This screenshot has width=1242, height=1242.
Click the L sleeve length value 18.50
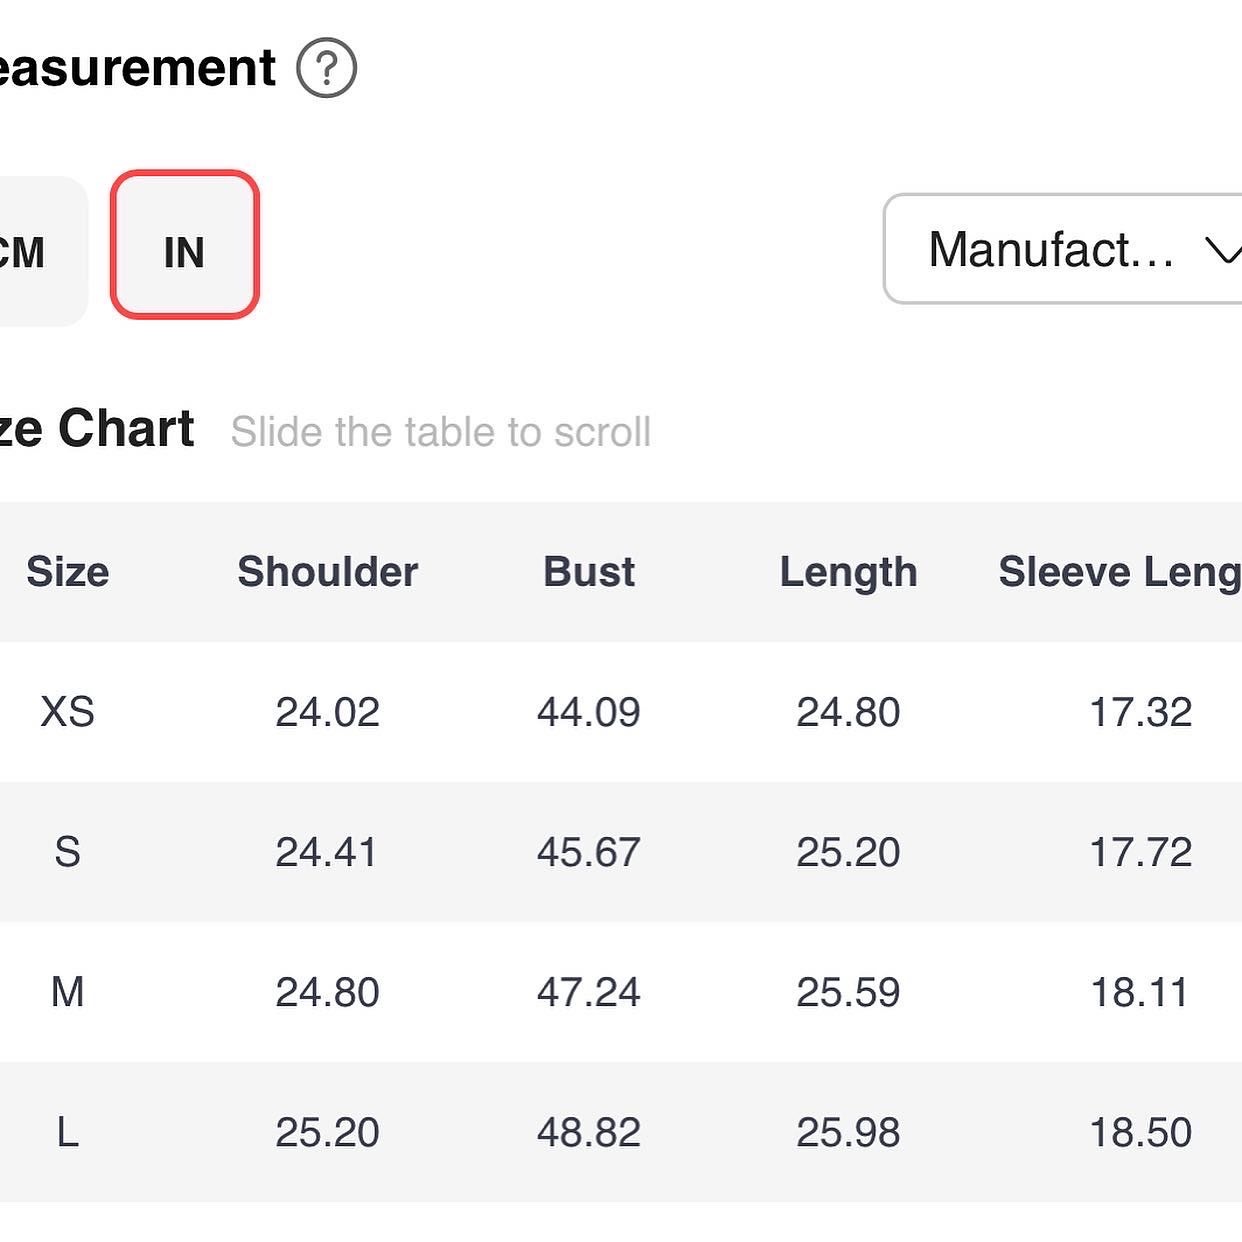pos(1140,1132)
